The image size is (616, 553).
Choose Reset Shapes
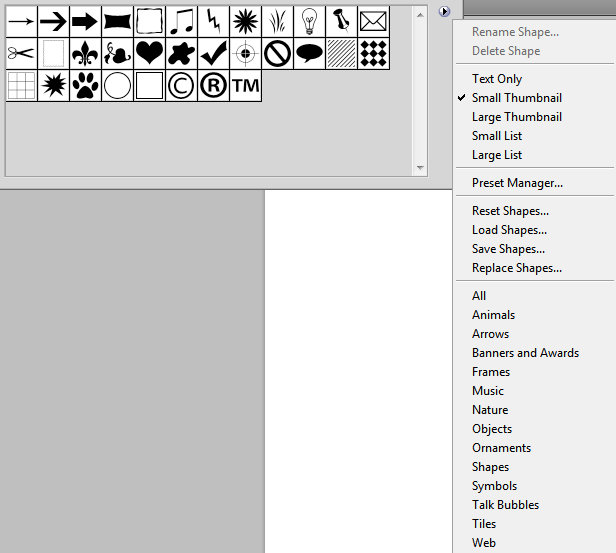(x=510, y=211)
